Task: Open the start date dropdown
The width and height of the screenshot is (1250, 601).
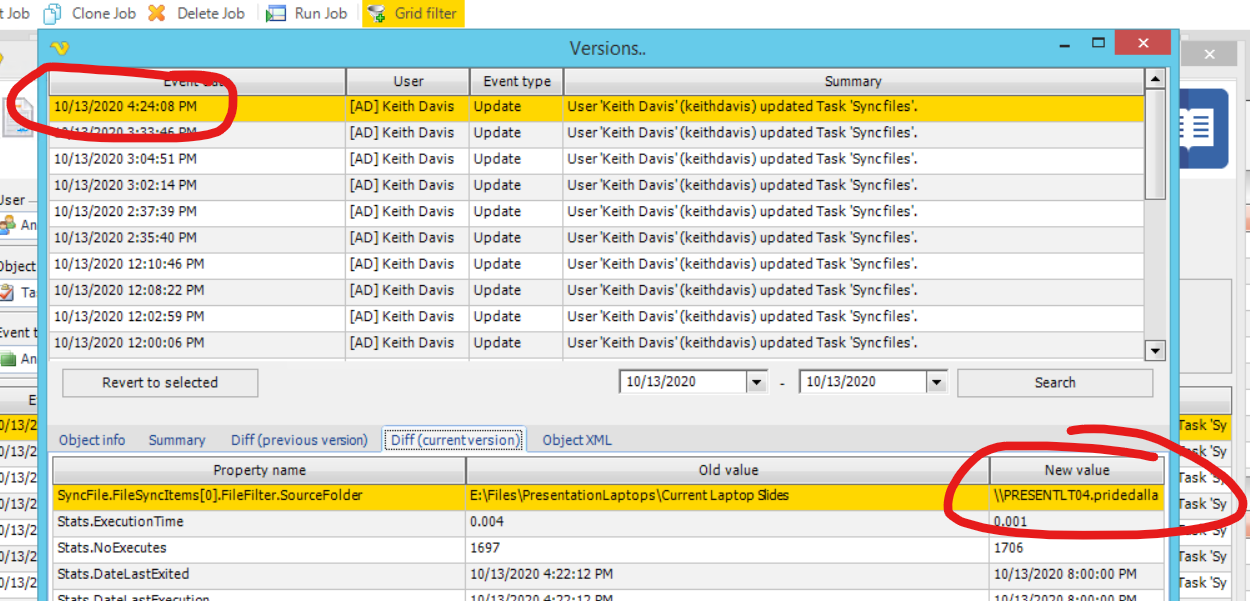Action: [756, 382]
